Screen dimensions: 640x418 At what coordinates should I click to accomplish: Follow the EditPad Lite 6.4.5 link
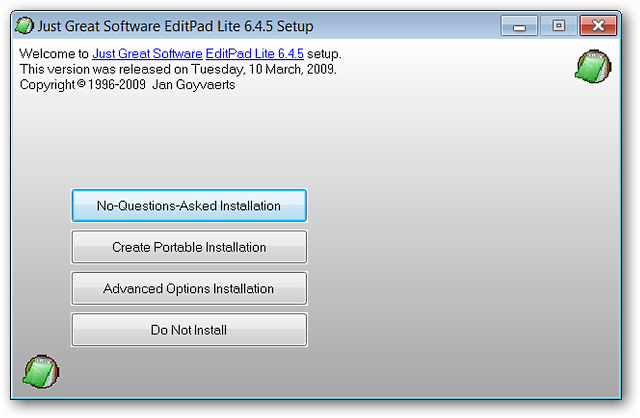pyautogui.click(x=255, y=53)
